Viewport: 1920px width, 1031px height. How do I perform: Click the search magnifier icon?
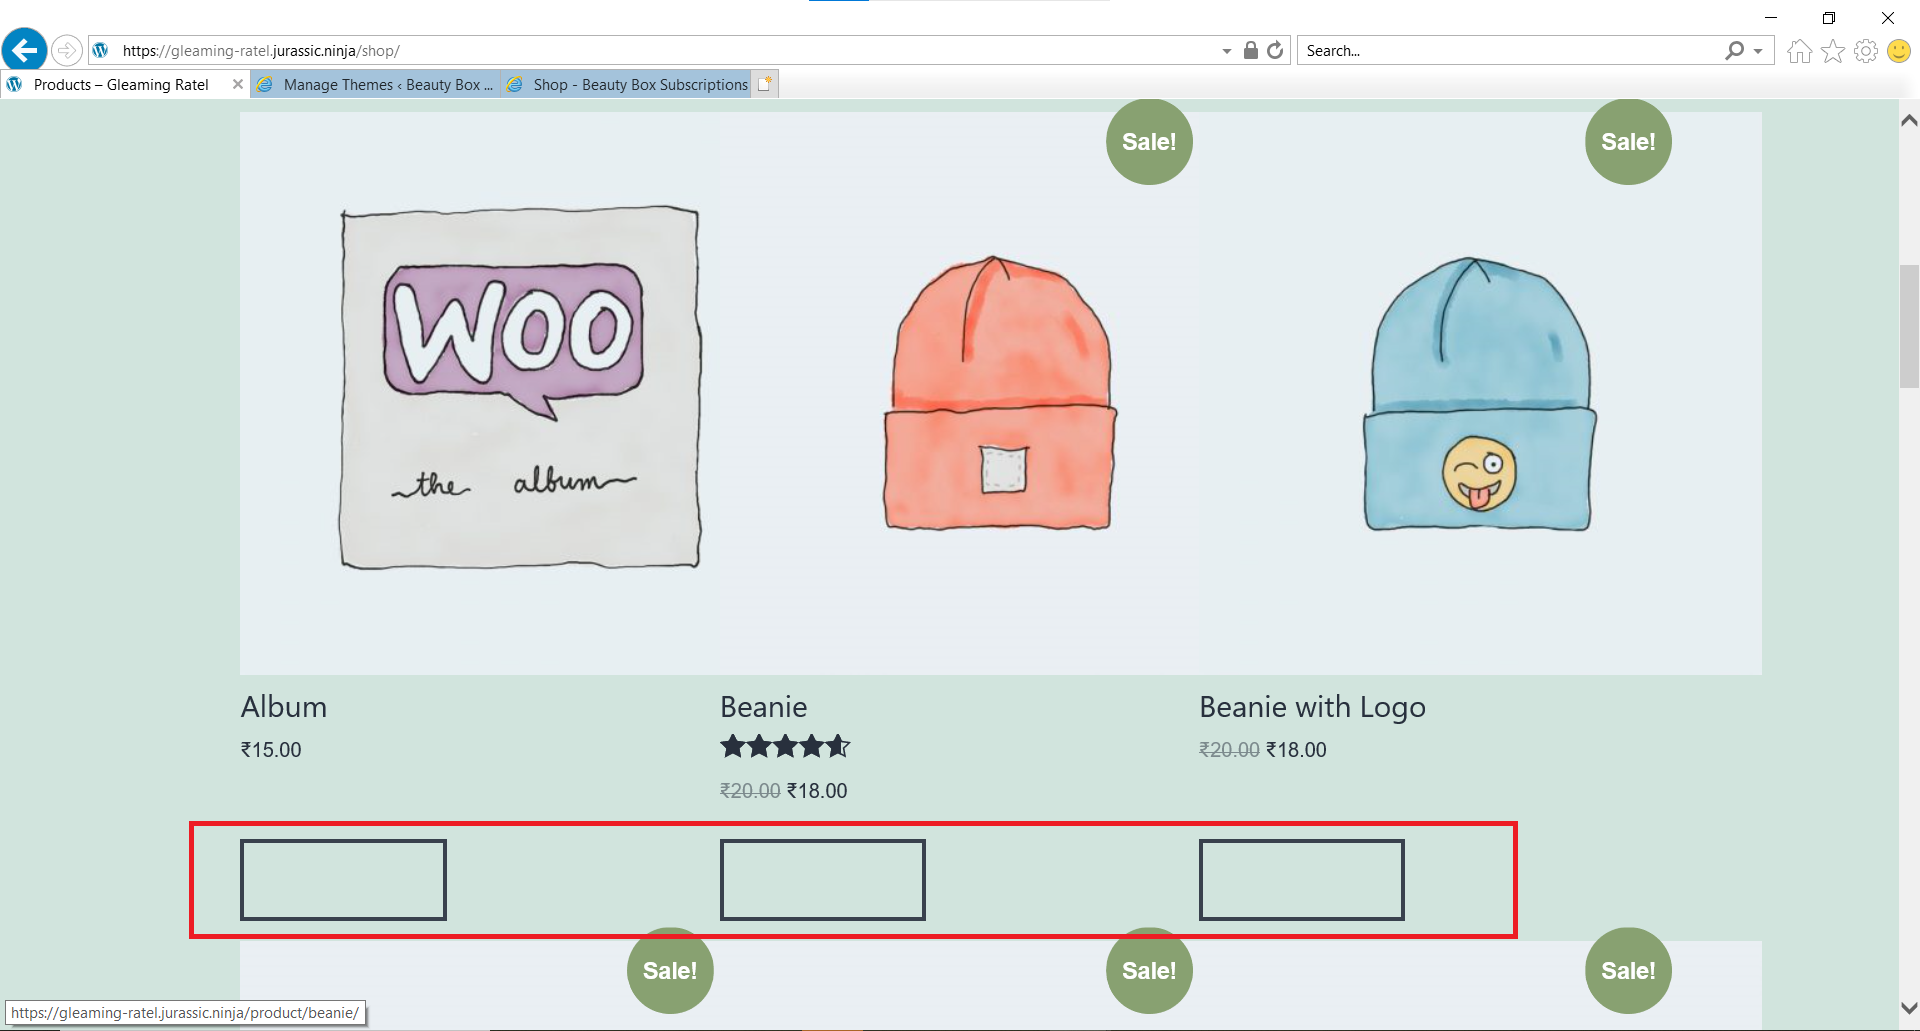click(x=1735, y=50)
